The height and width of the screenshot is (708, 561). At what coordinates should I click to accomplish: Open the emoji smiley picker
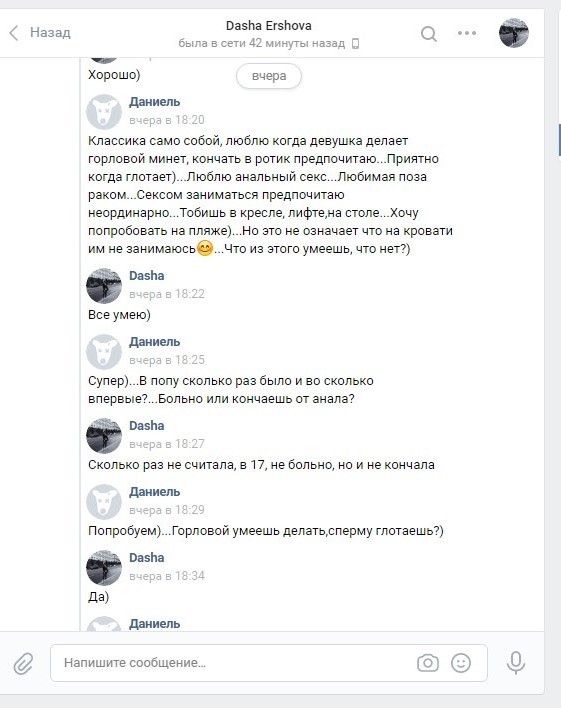[461, 663]
